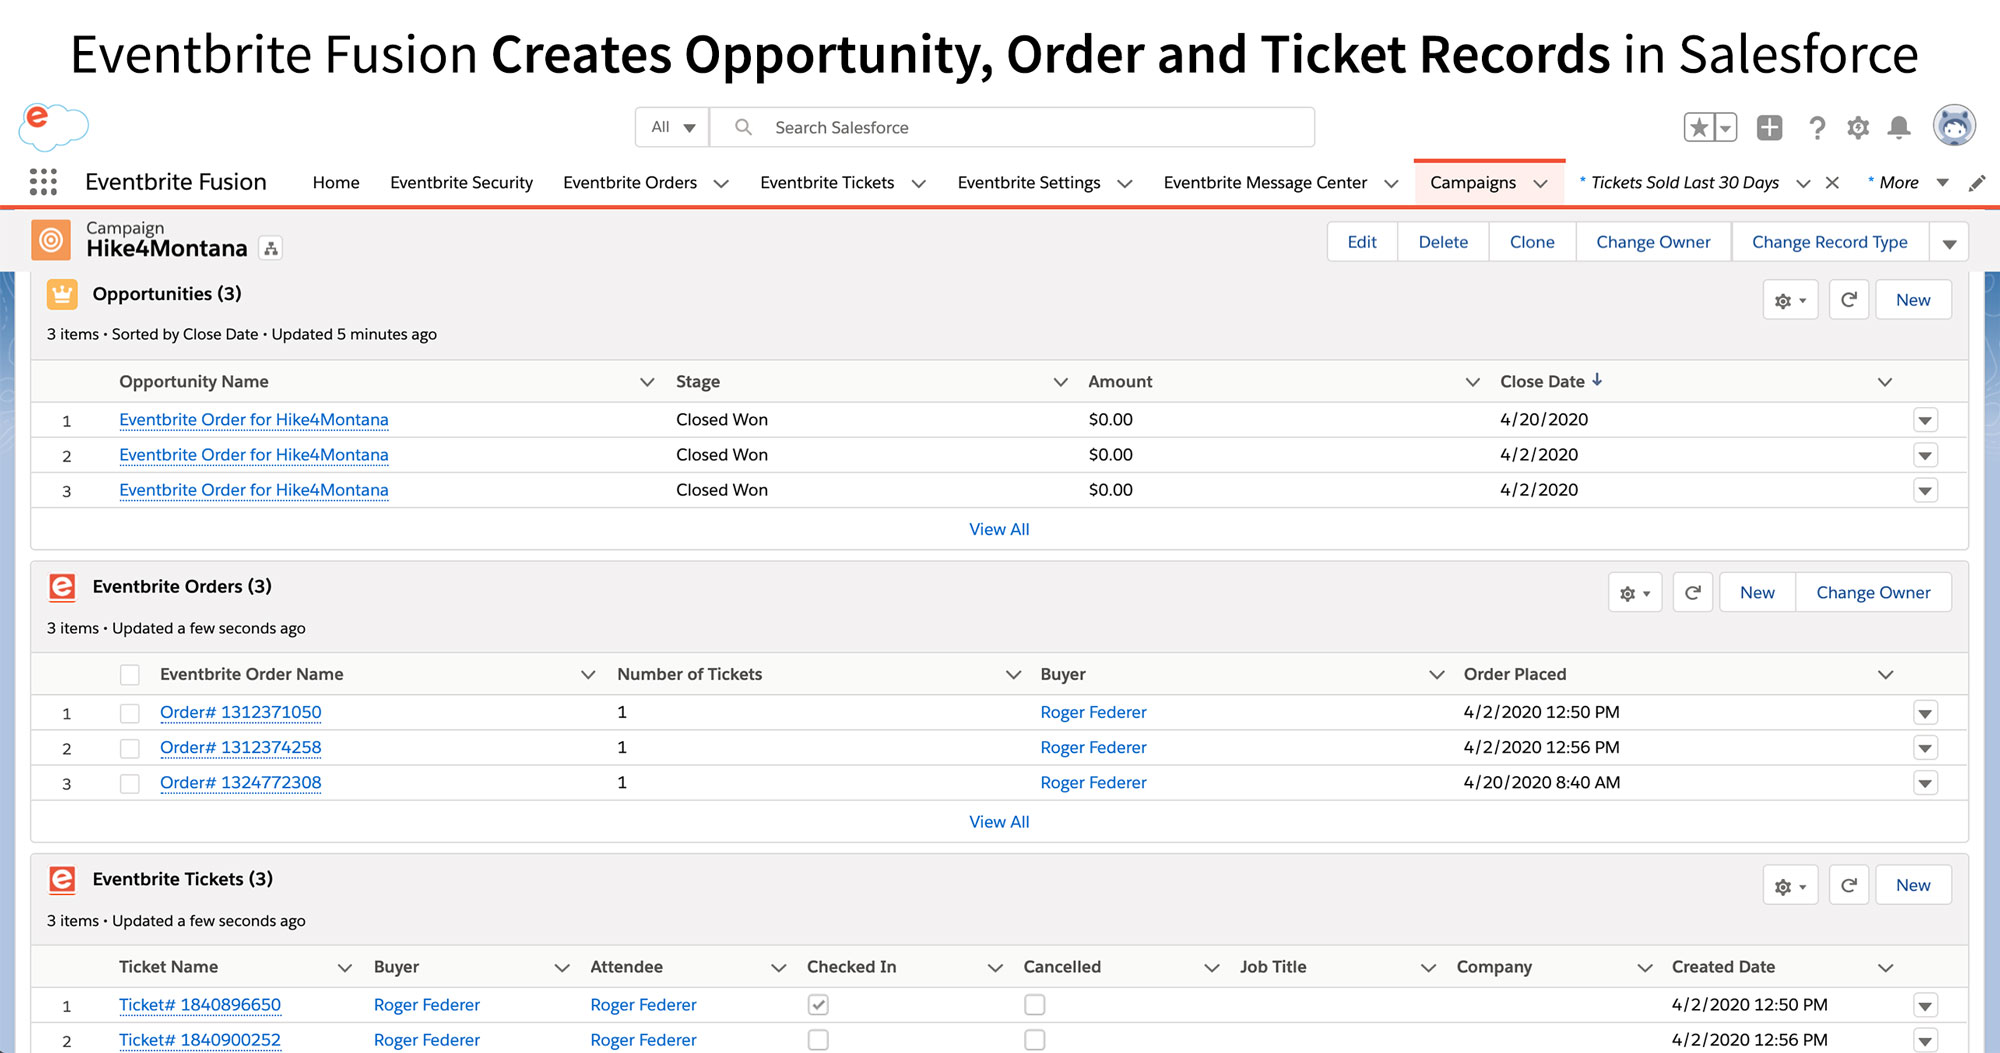Open the Roger Federer buyer link
This screenshot has height=1053, width=2000.
coord(1093,712)
